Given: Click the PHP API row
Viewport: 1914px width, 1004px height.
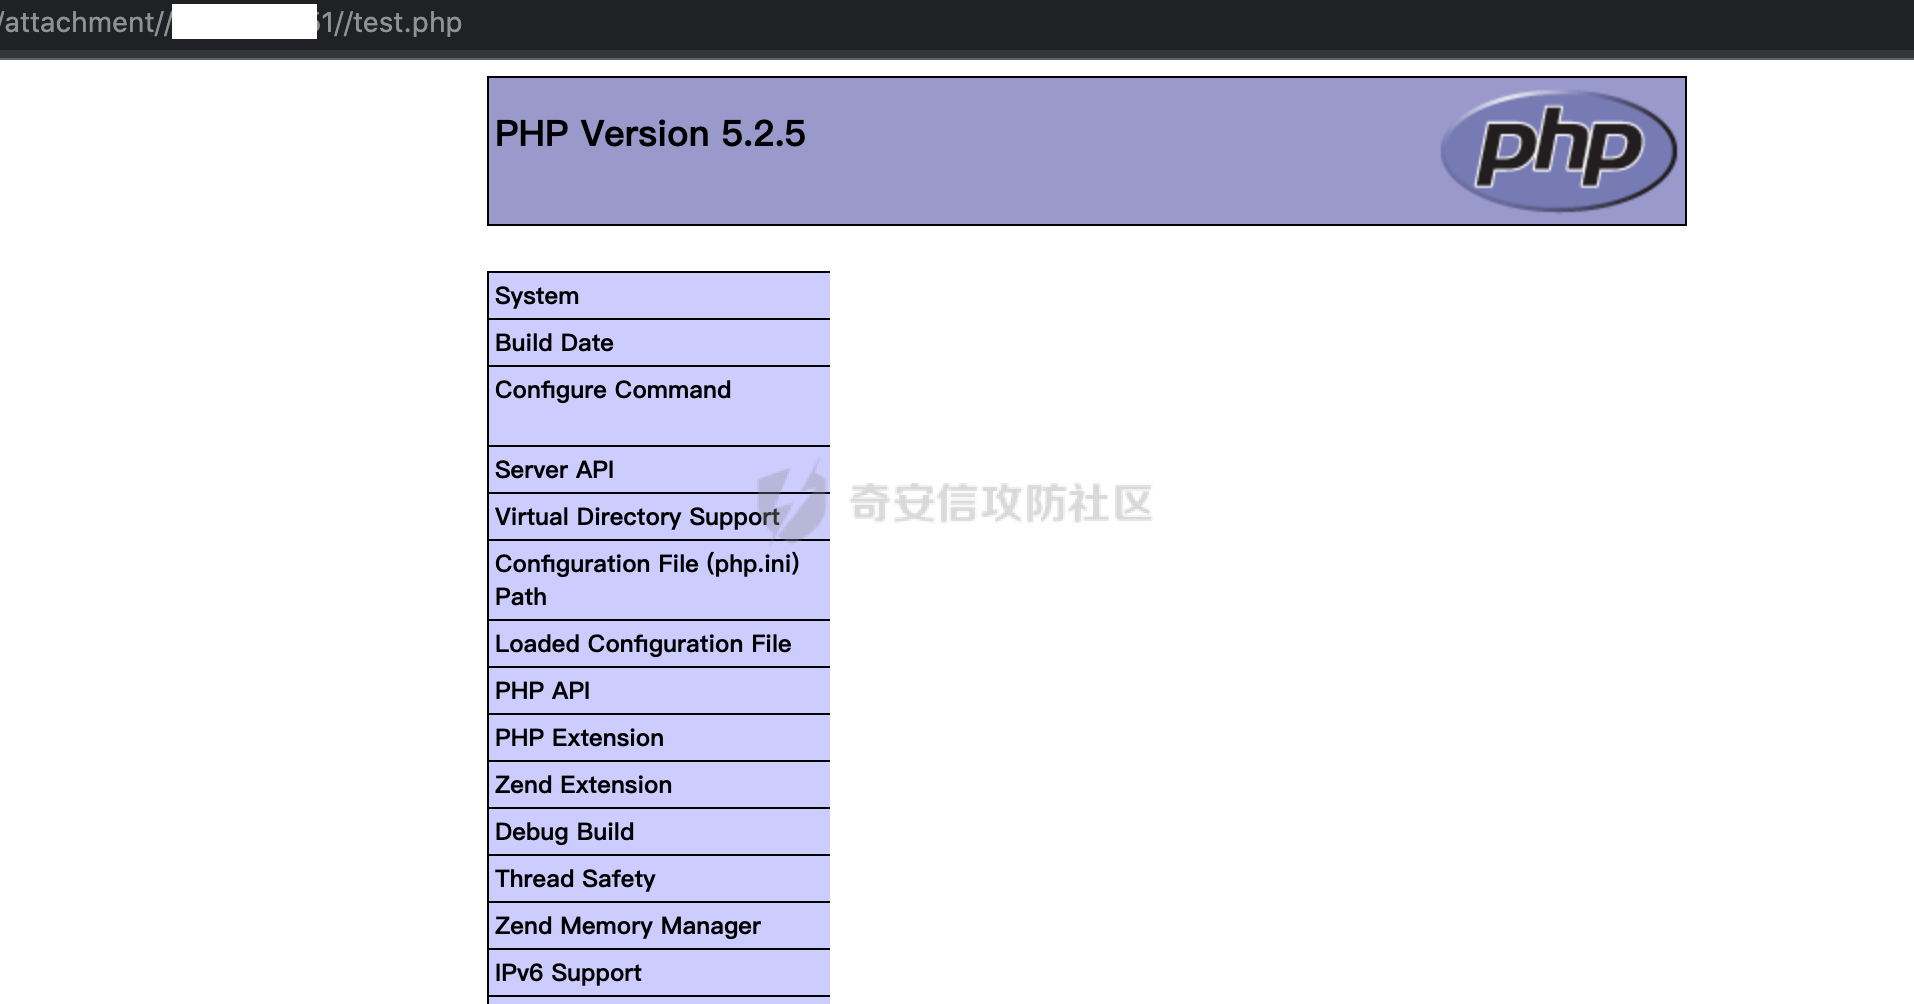Looking at the screenshot, I should (659, 691).
